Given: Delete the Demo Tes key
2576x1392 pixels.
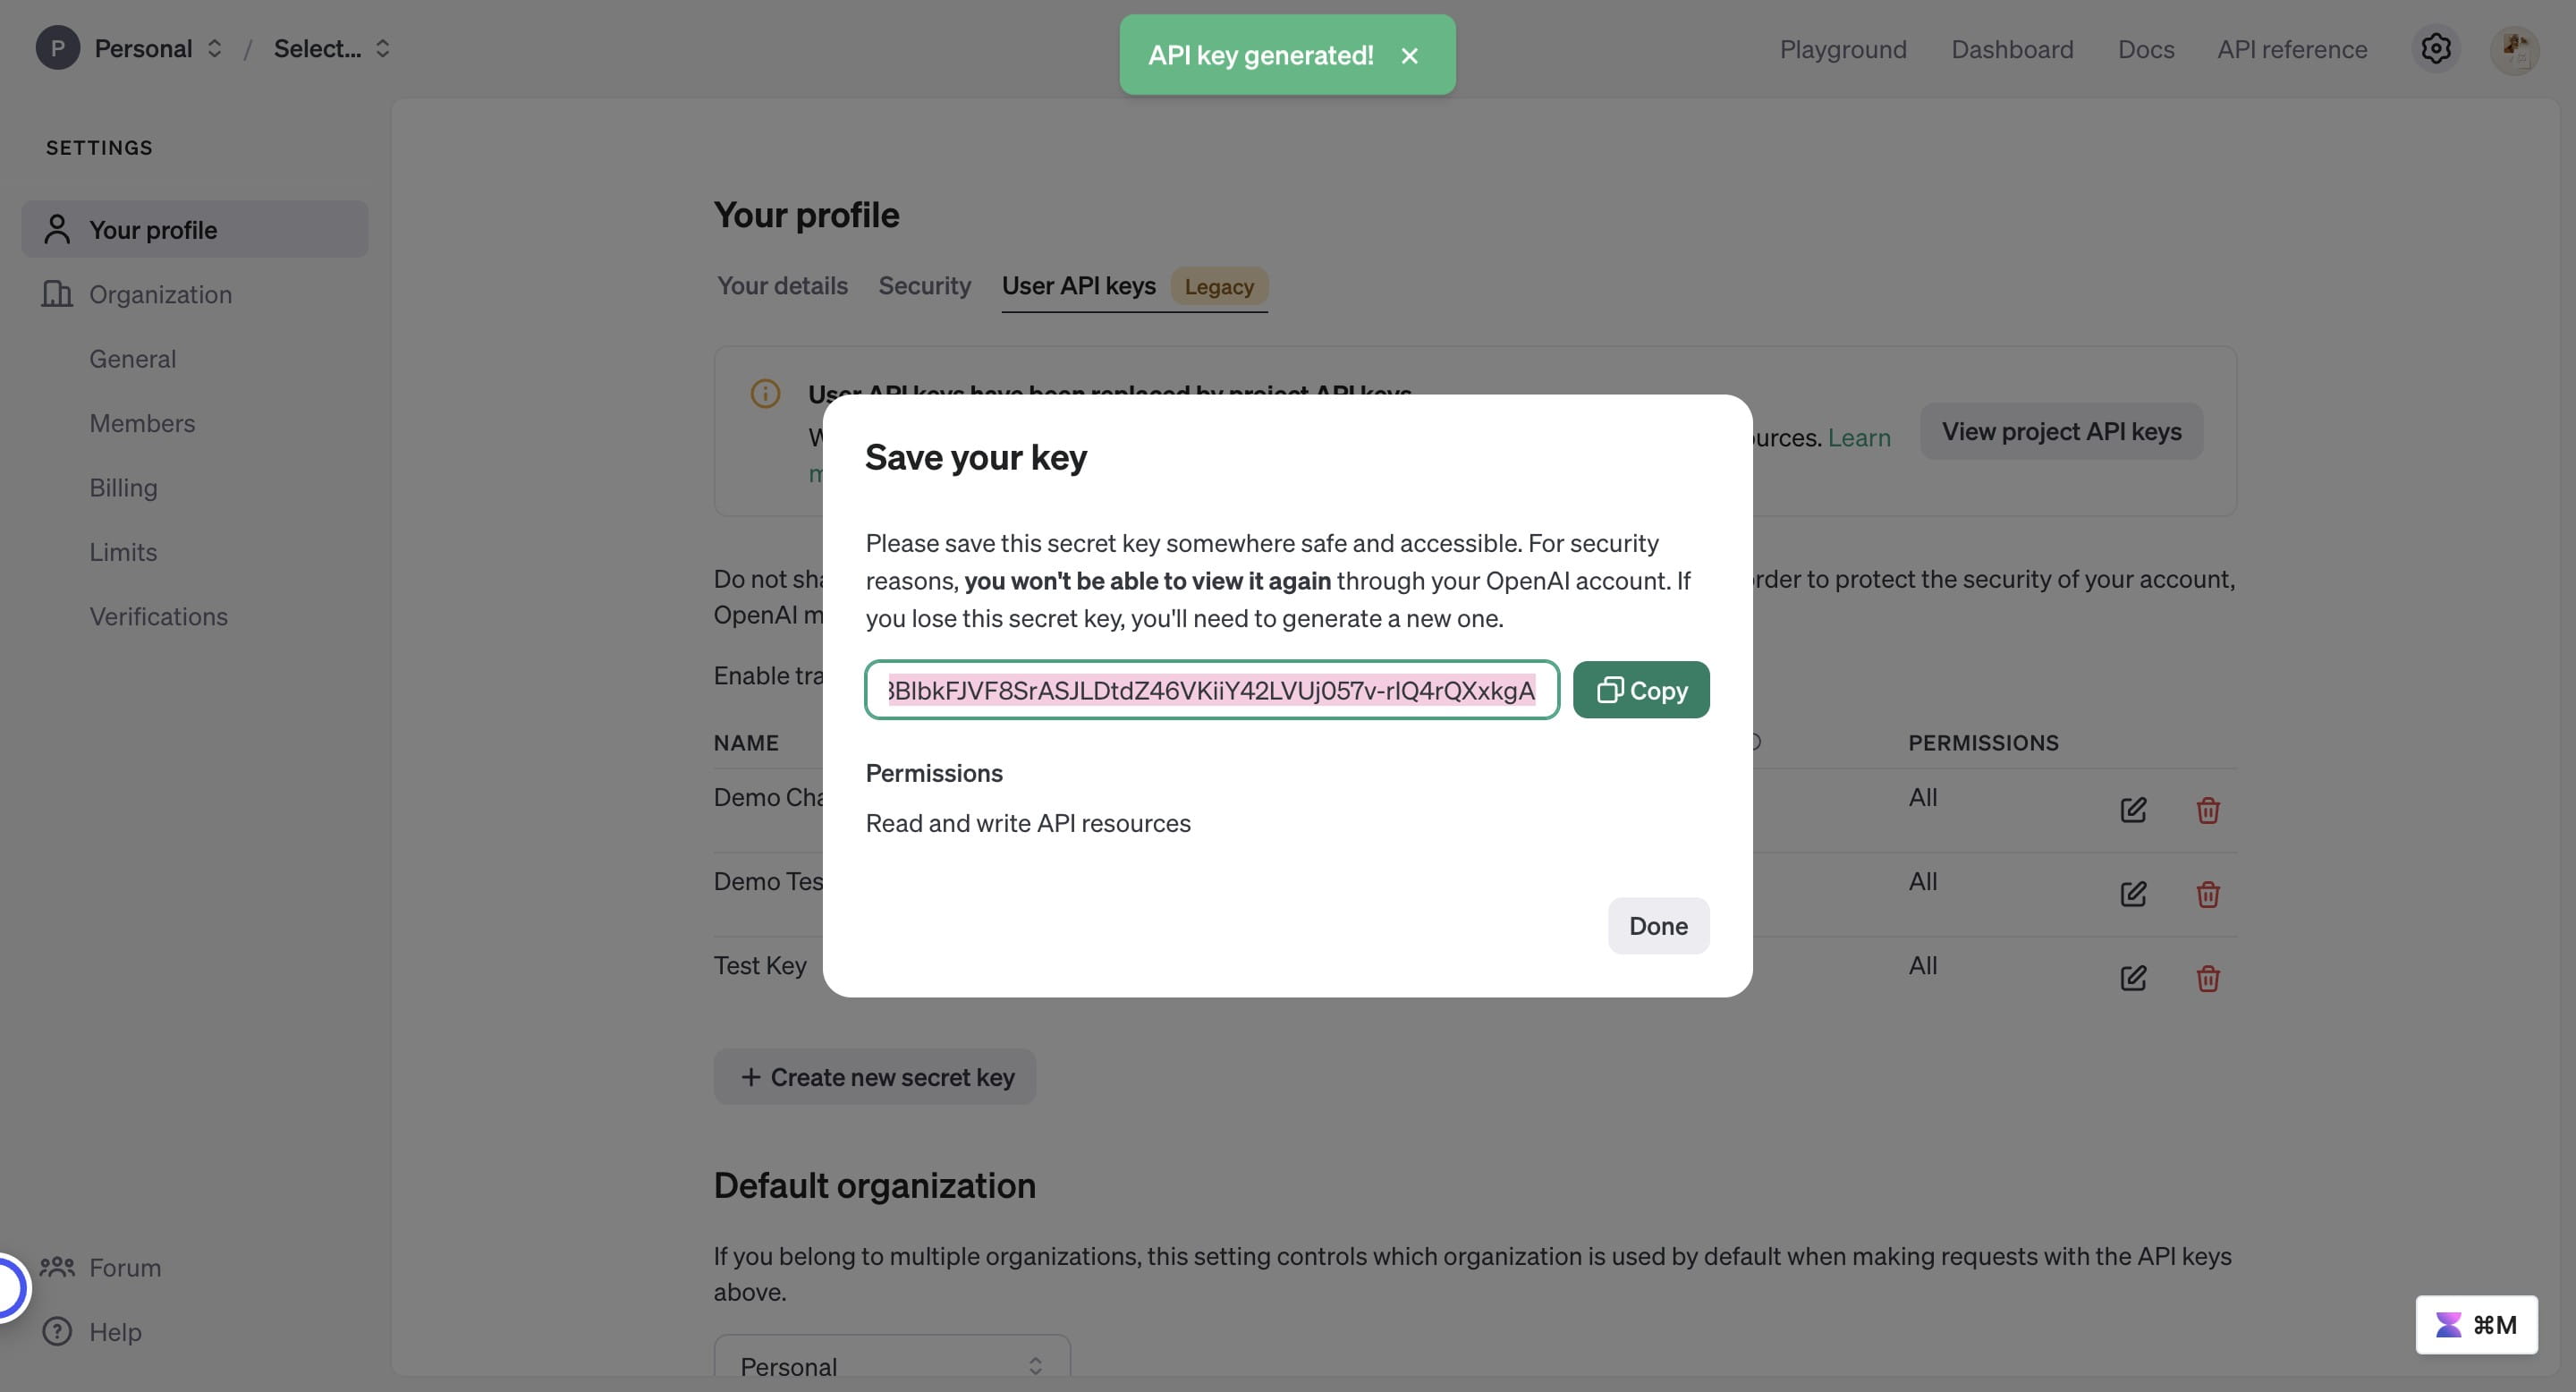Looking at the screenshot, I should point(2208,894).
